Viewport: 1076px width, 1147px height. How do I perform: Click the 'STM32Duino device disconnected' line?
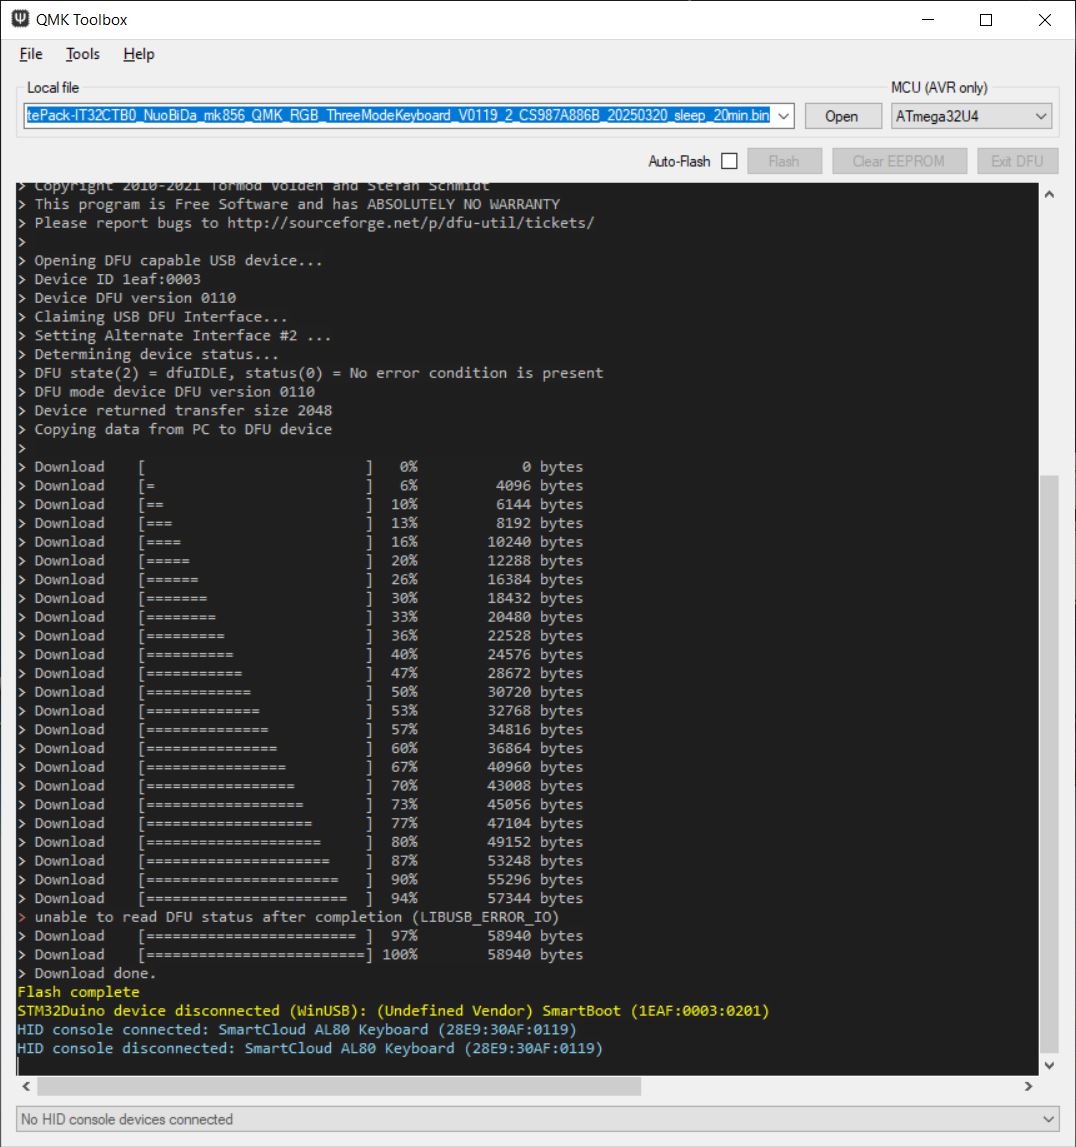pyautogui.click(x=393, y=1010)
